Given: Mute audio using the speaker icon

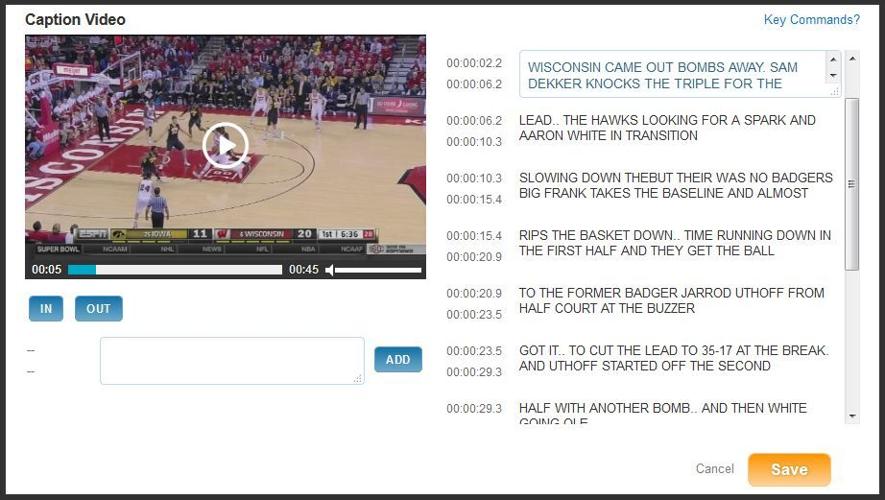Looking at the screenshot, I should click(x=330, y=270).
